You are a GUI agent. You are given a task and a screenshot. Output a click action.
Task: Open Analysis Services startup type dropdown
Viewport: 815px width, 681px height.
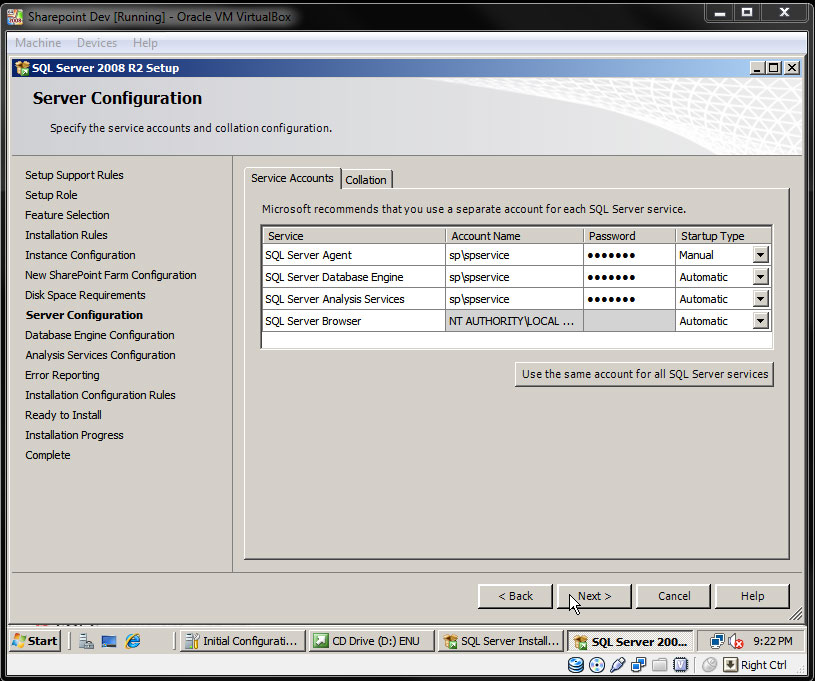[760, 298]
